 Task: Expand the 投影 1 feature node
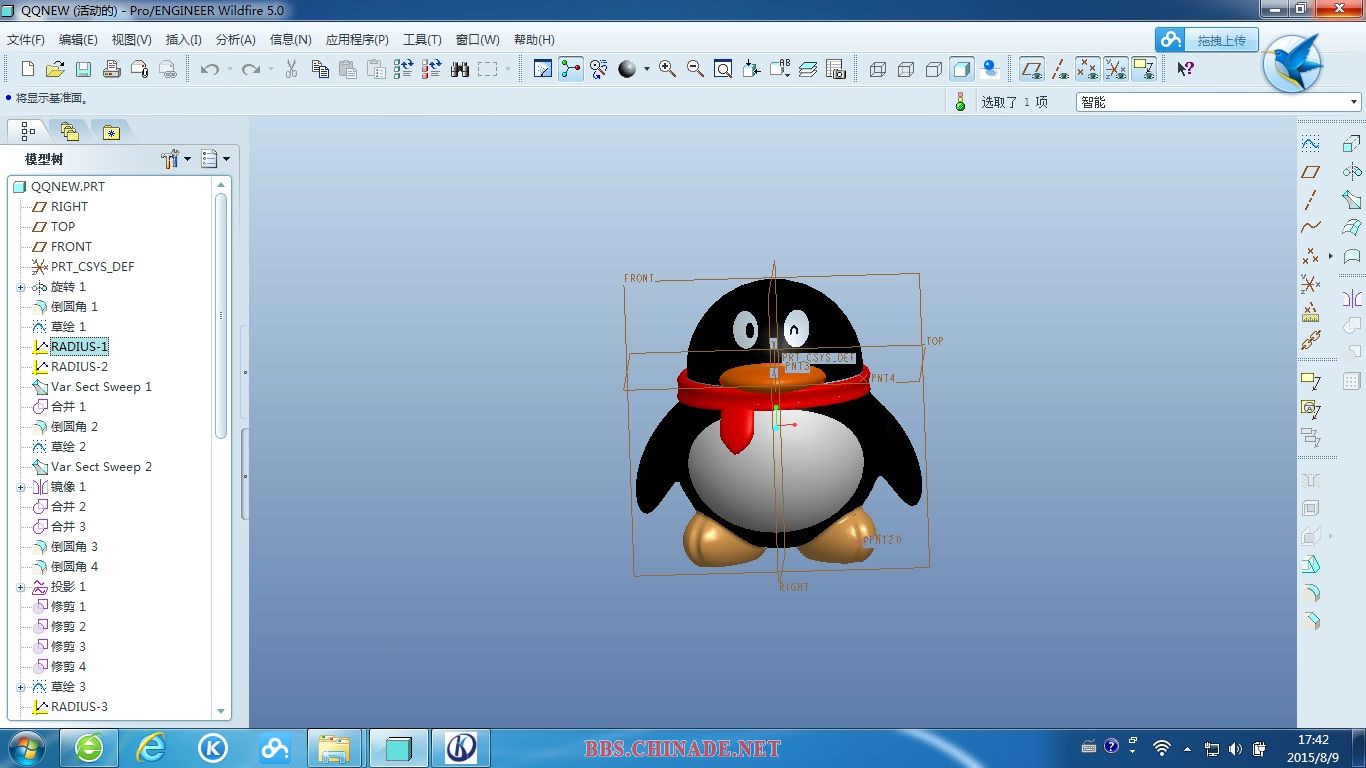[x=21, y=587]
